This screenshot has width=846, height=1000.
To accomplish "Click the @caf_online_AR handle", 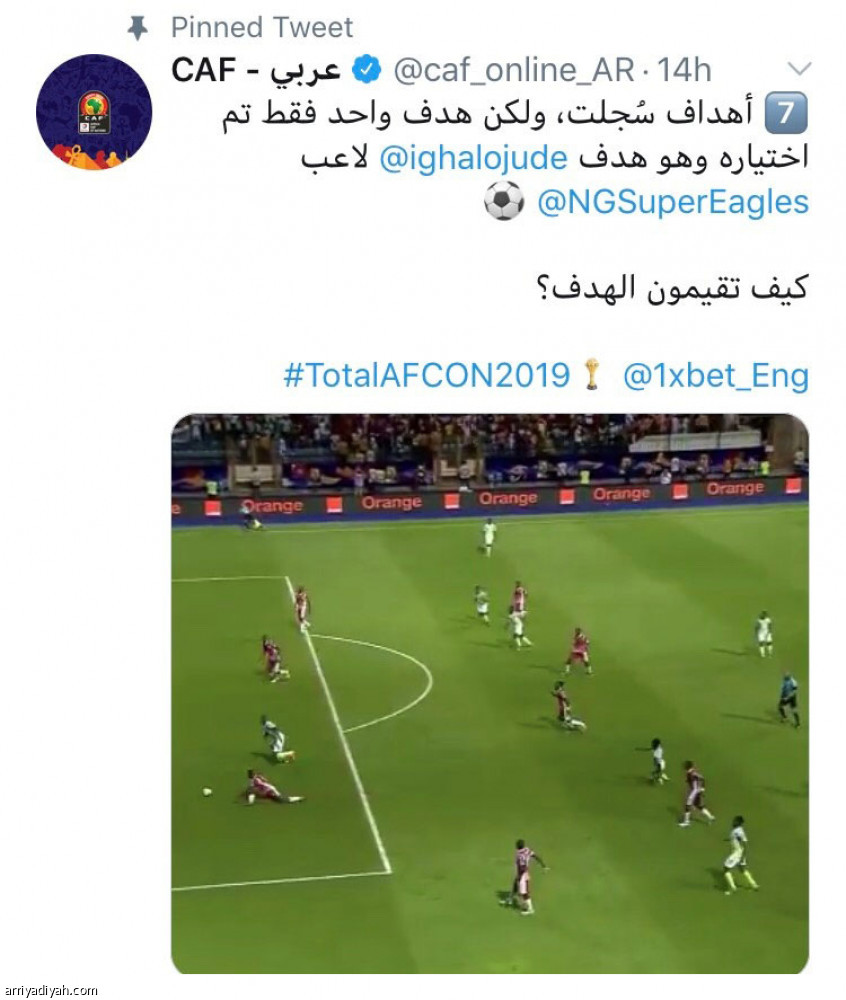I will pyautogui.click(x=514, y=70).
